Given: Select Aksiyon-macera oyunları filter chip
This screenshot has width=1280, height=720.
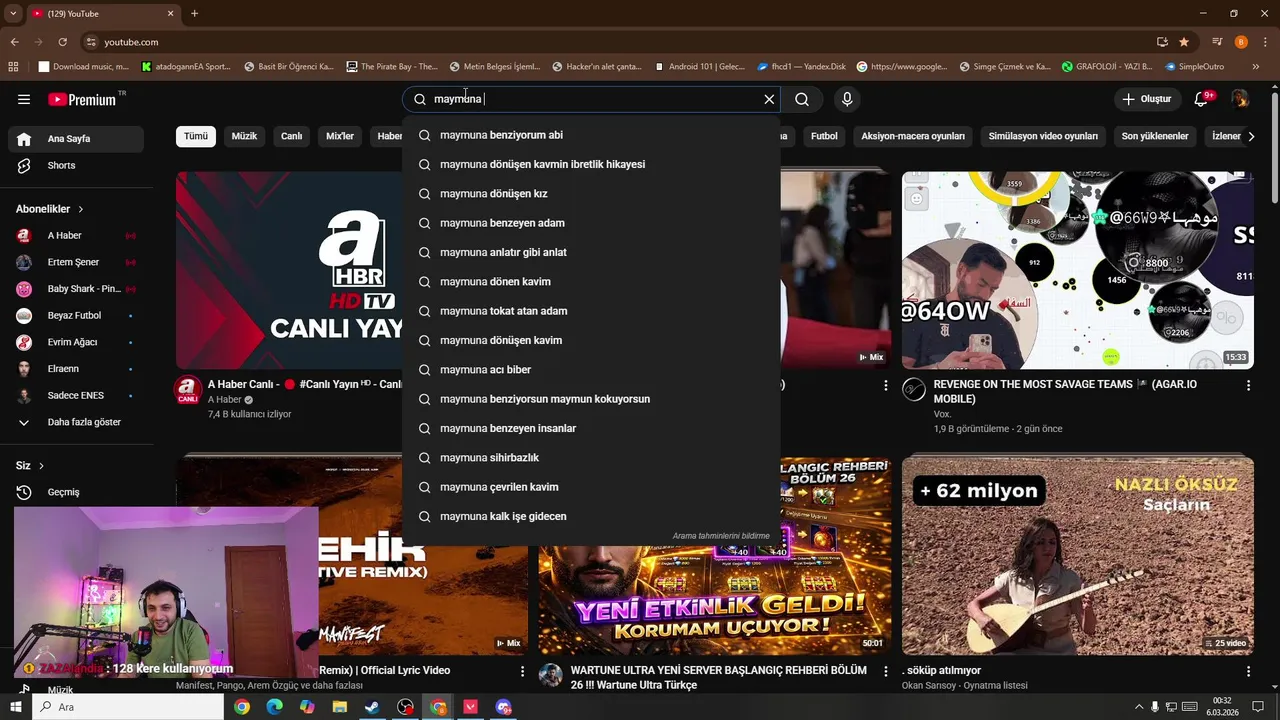Looking at the screenshot, I should pyautogui.click(x=913, y=136).
